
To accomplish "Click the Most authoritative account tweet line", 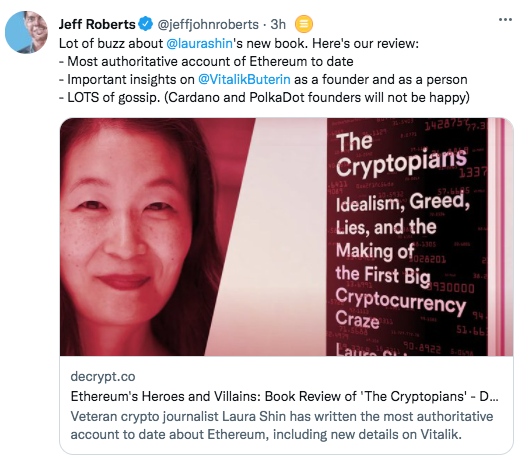I will 206,62.
